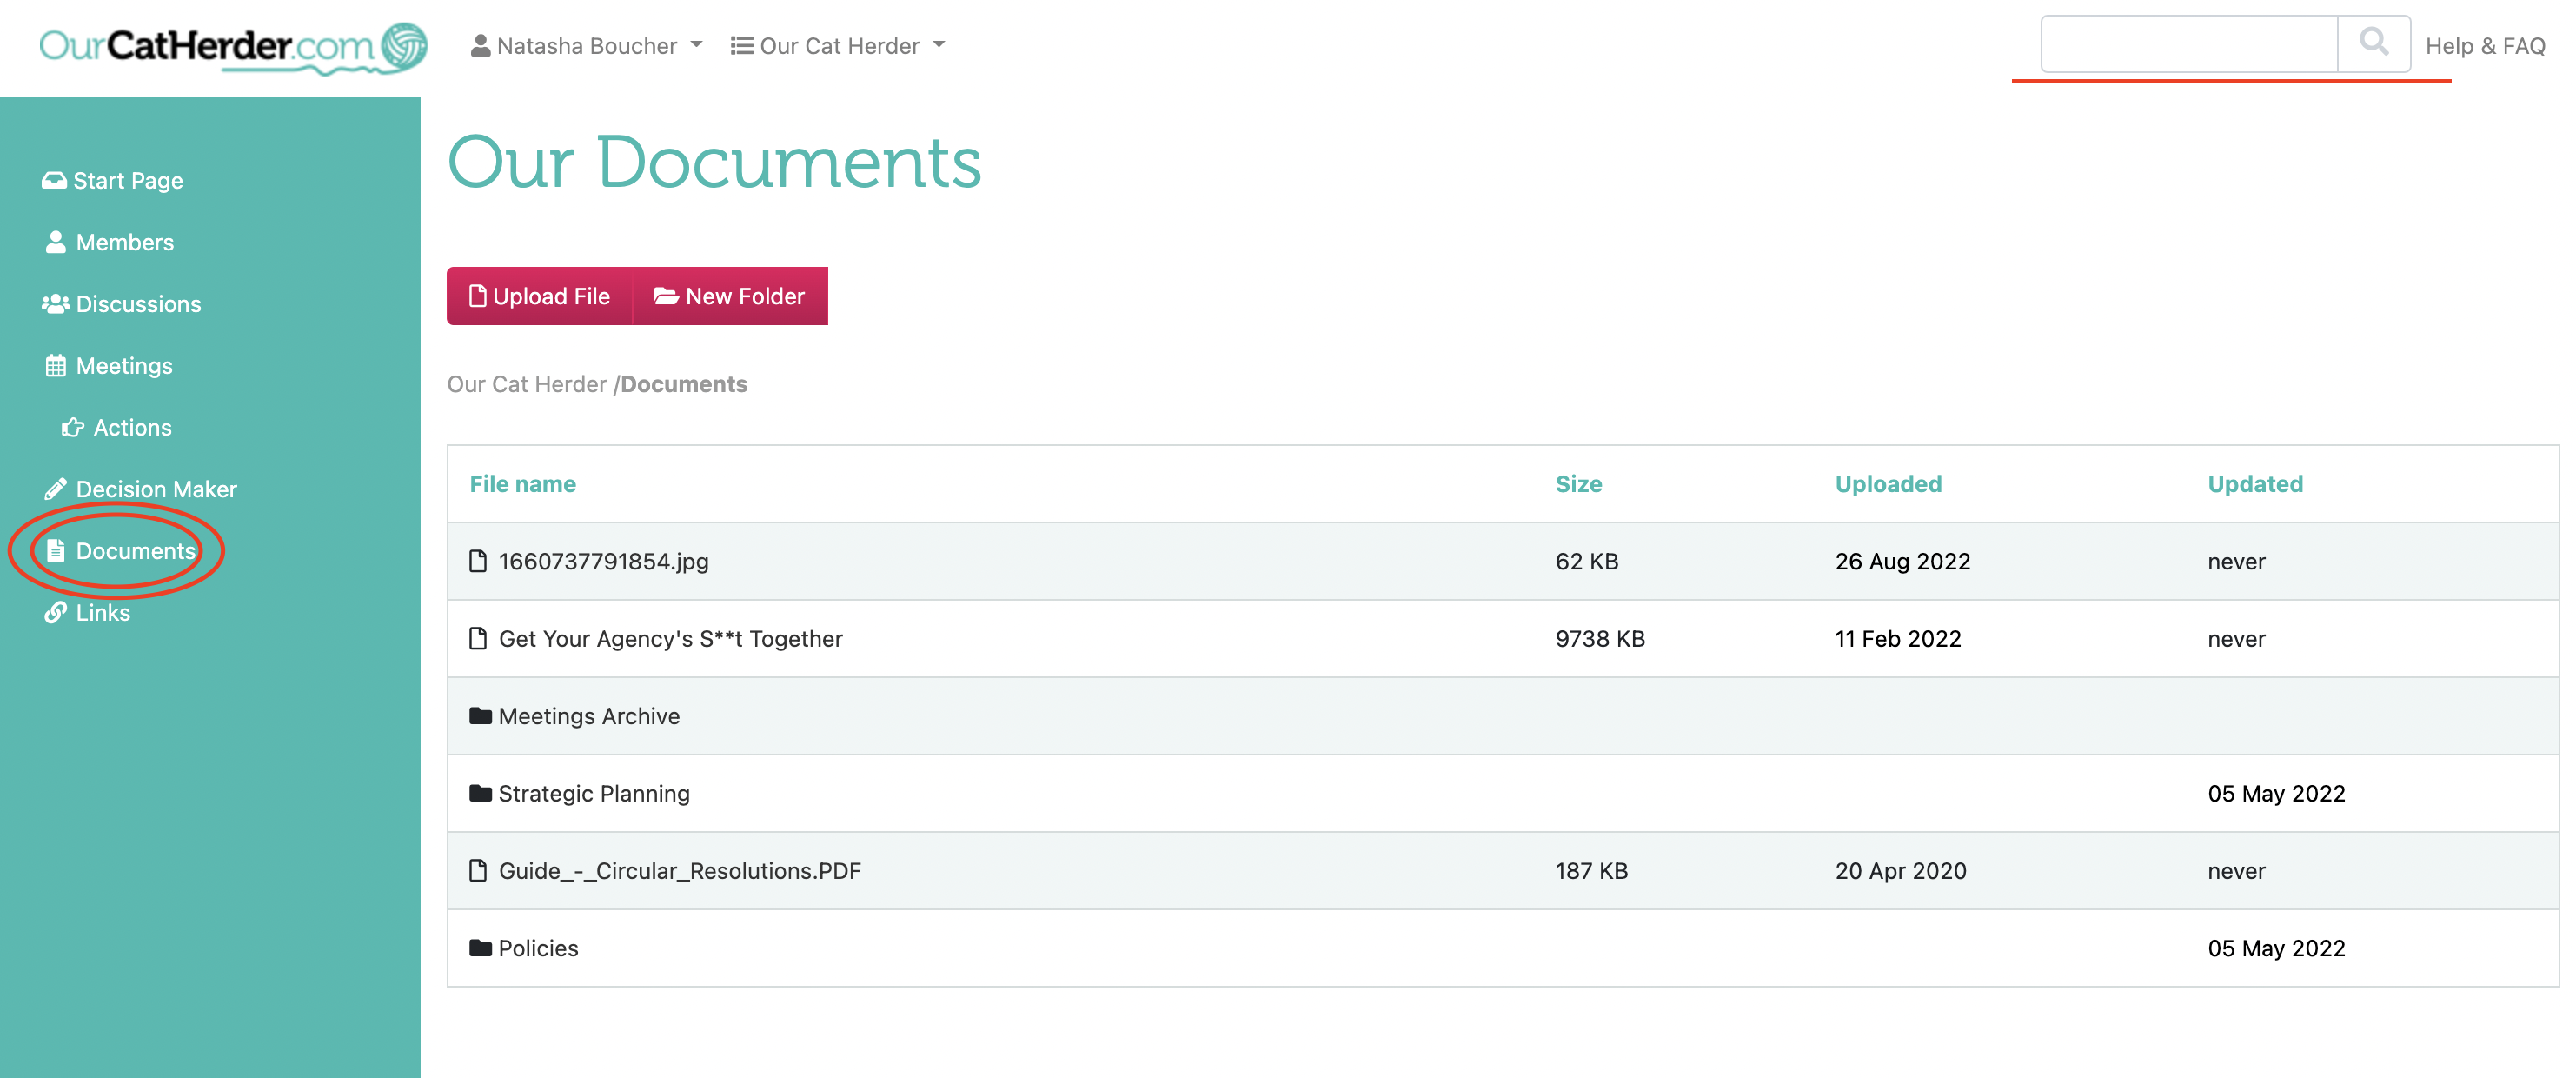Select the Members sidebar icon
The width and height of the screenshot is (2576, 1078).
(55, 242)
